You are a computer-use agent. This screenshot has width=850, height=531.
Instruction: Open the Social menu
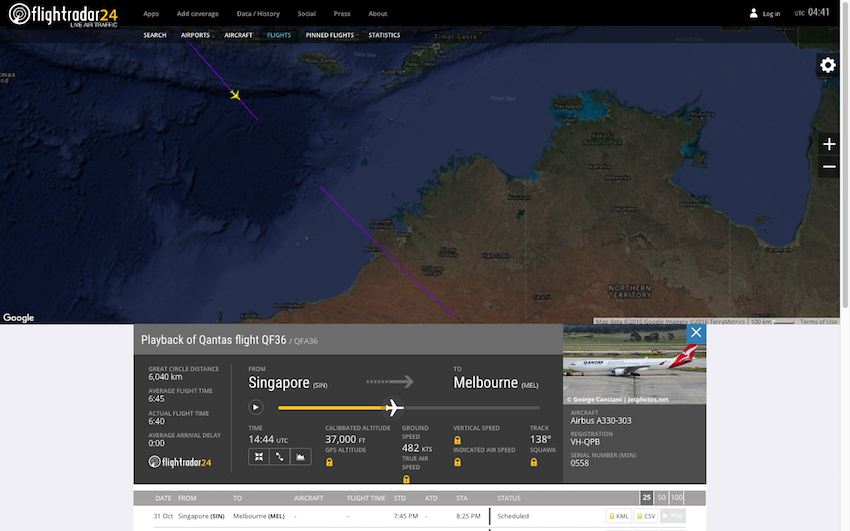click(x=306, y=14)
